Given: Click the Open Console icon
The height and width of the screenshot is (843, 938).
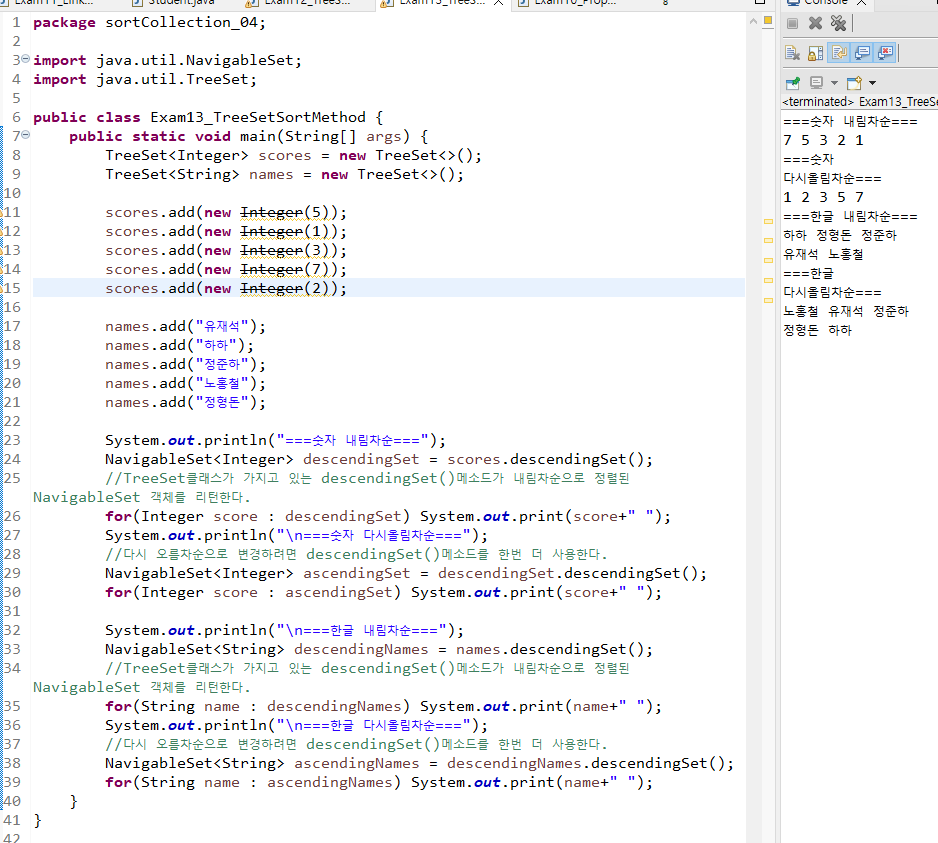Looking at the screenshot, I should point(854,83).
